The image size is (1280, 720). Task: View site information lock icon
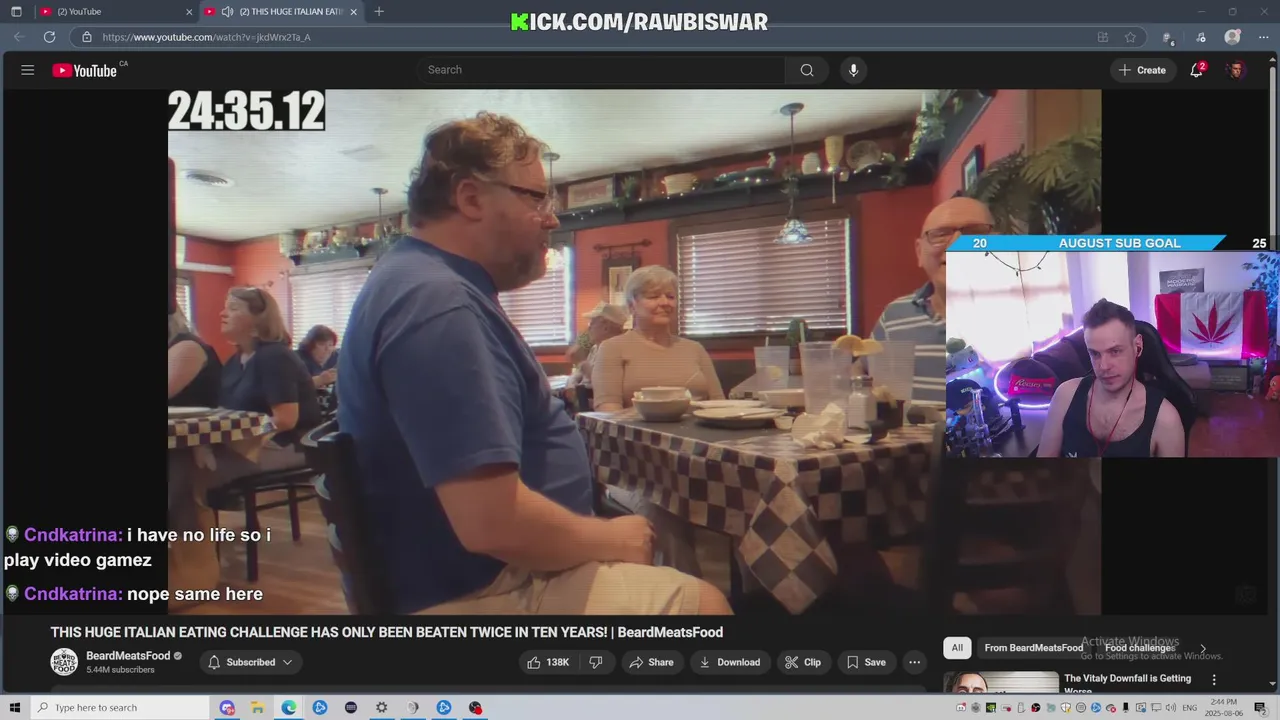click(x=87, y=37)
